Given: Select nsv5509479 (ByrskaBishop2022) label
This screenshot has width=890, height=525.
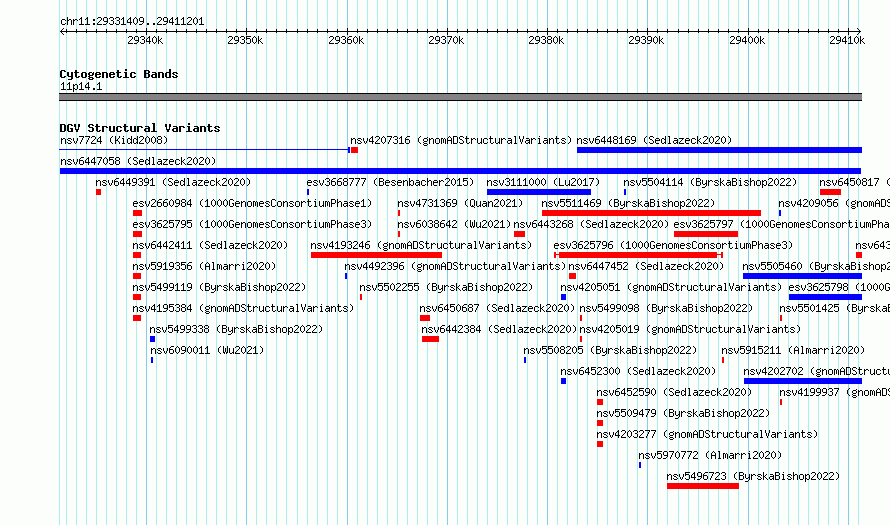Looking at the screenshot, I should tap(683, 413).
